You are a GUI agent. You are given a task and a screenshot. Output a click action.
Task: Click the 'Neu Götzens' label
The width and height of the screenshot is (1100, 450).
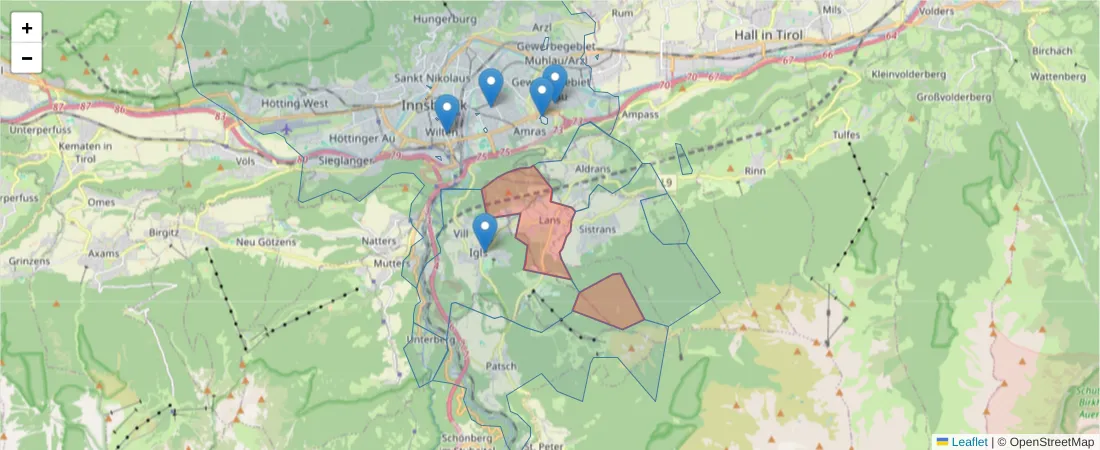(x=266, y=242)
